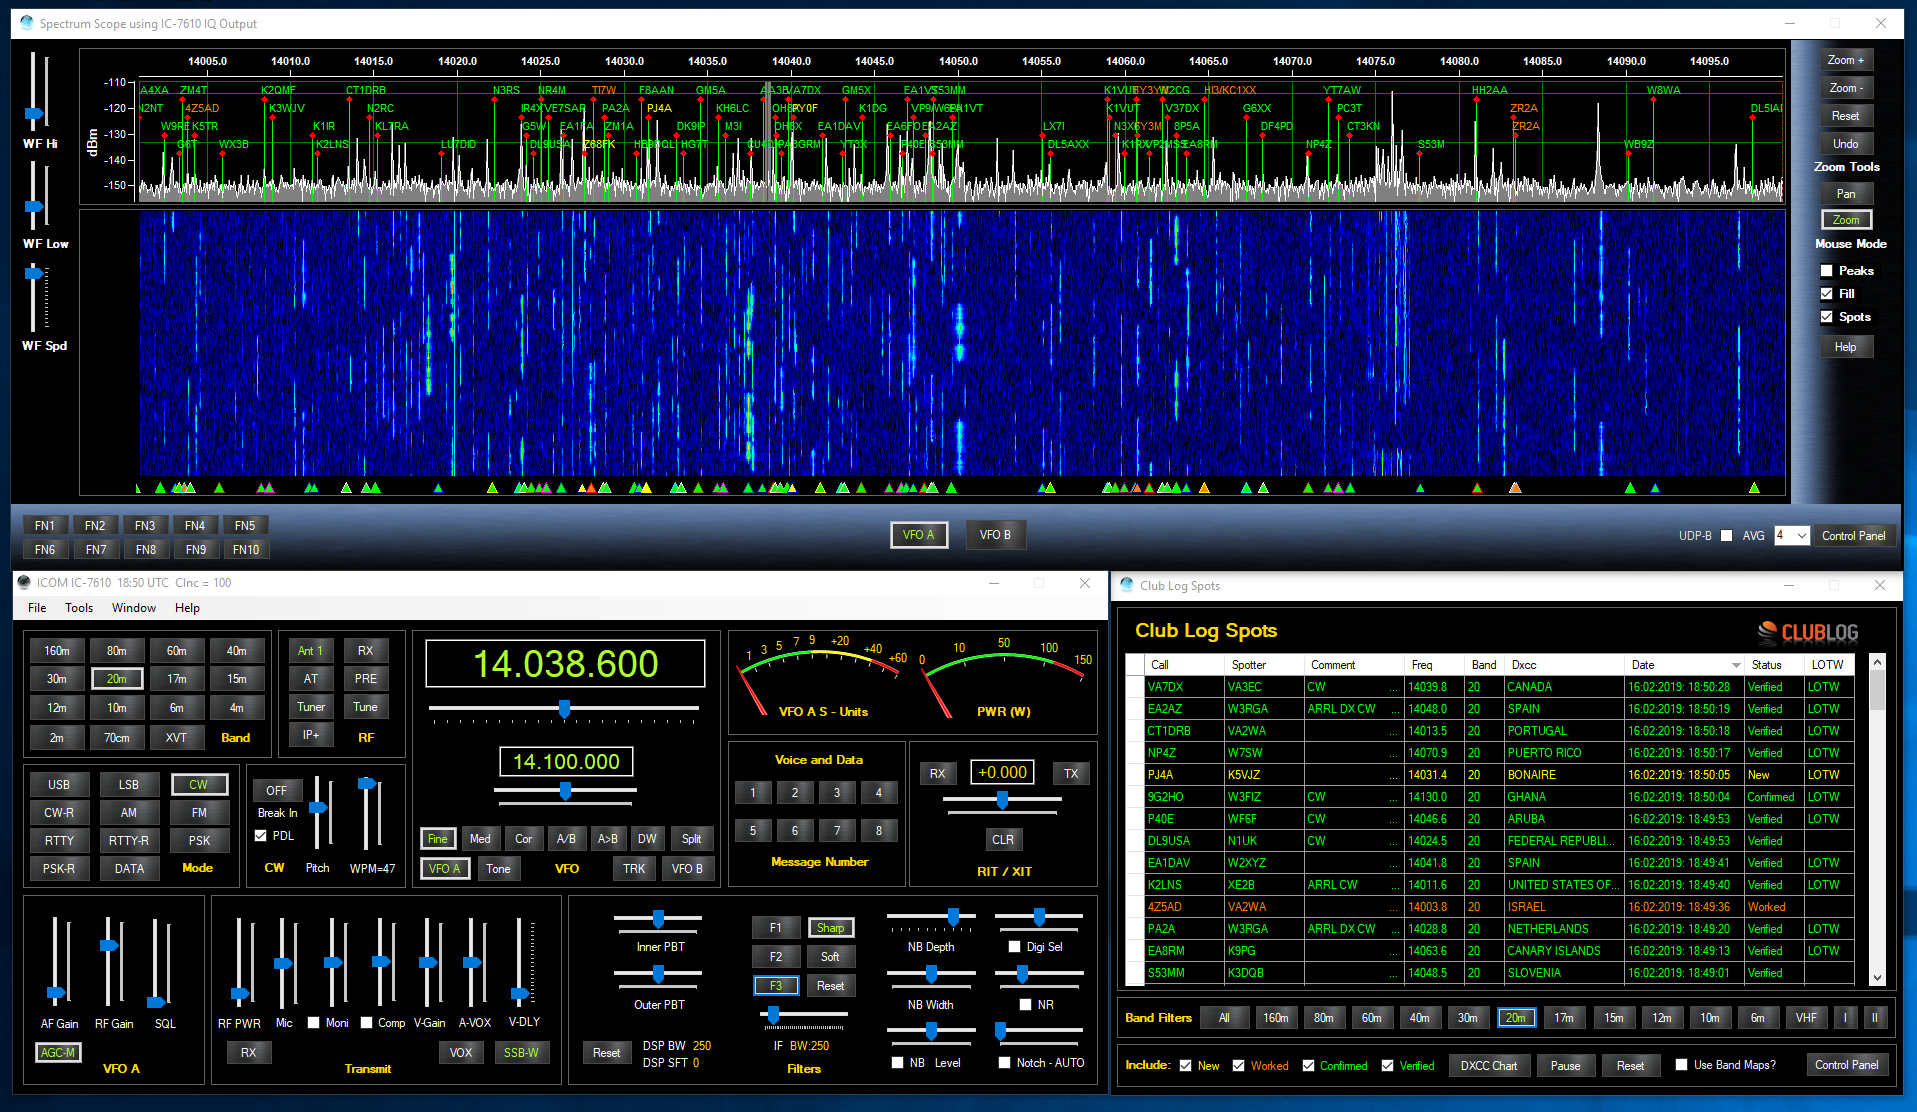The width and height of the screenshot is (1917, 1112).
Task: Click the Undo zoom tool
Action: pos(1845,144)
